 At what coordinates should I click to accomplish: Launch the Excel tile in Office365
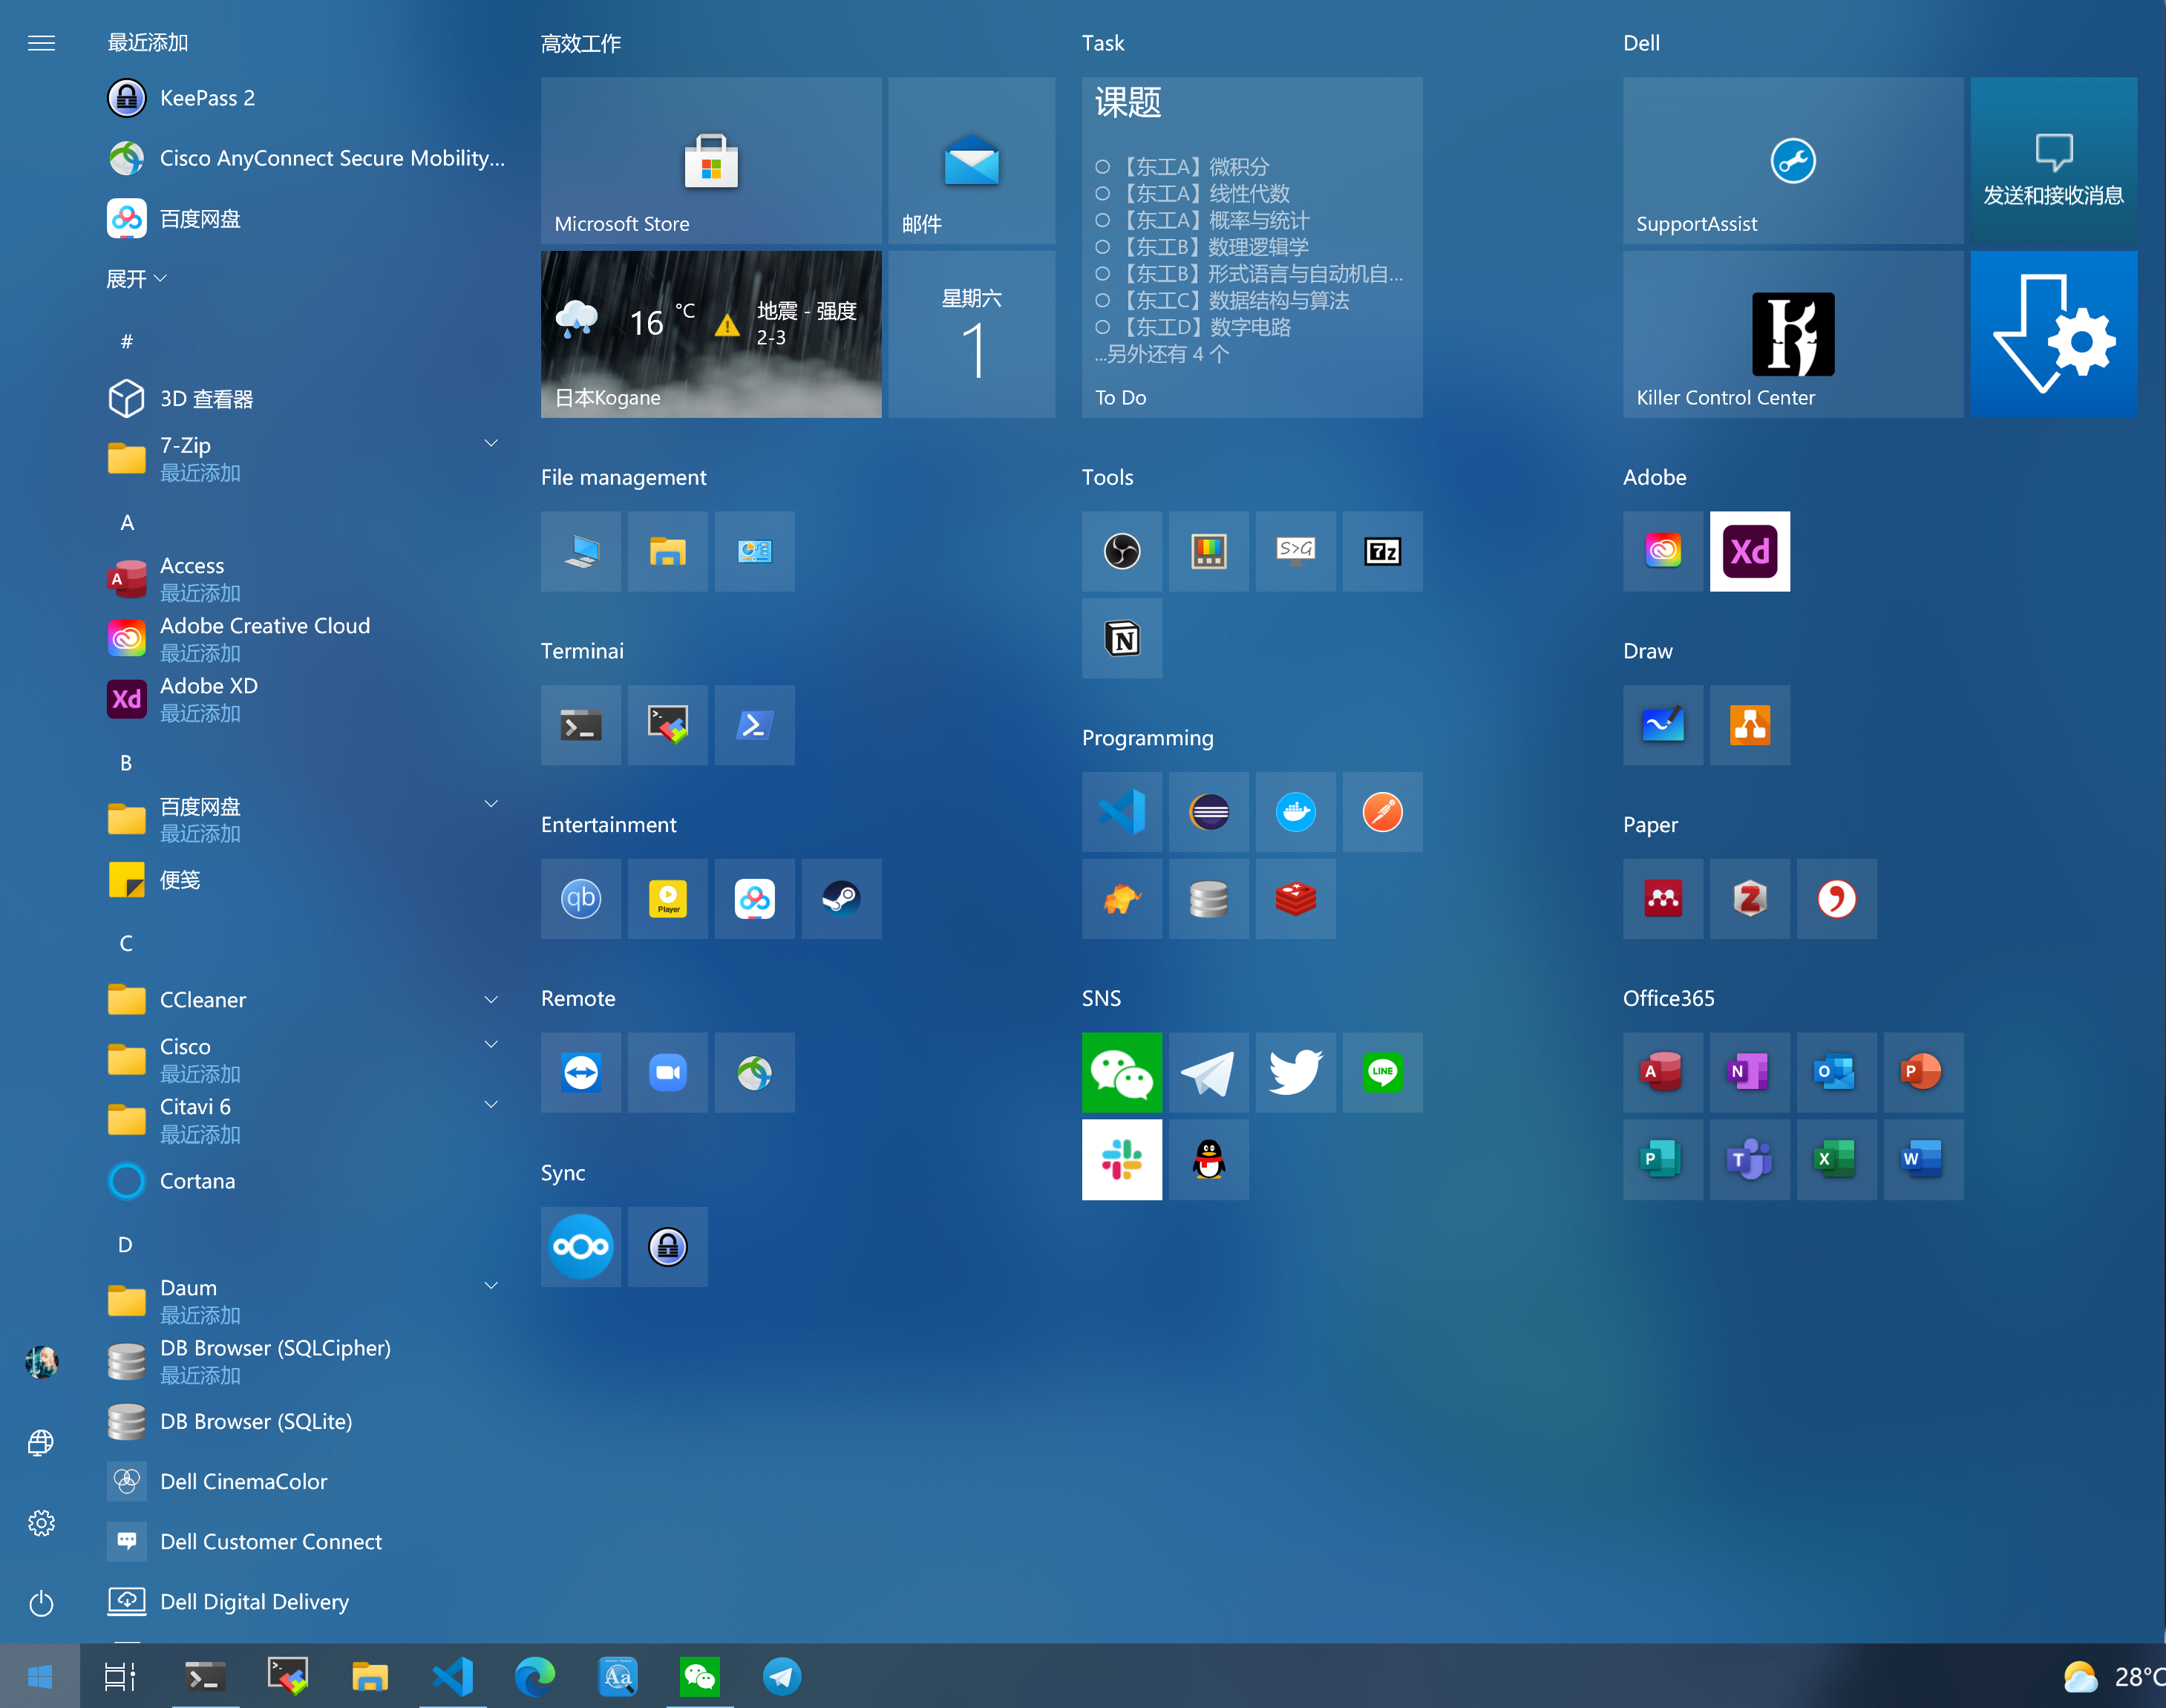pyautogui.click(x=1836, y=1160)
